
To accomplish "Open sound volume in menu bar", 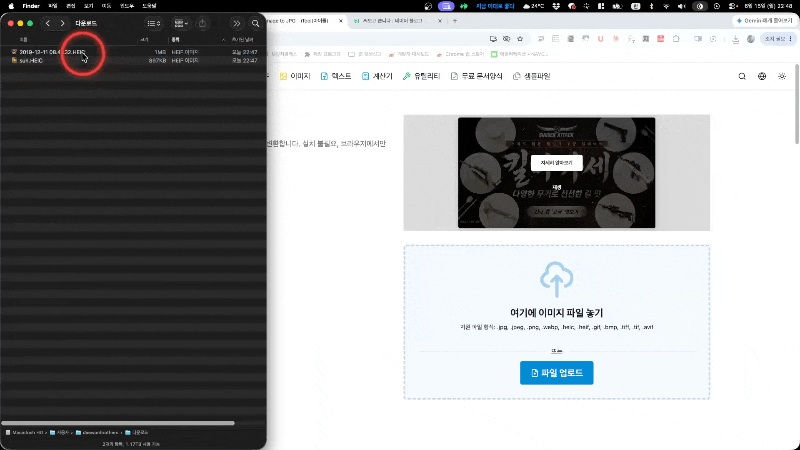I will click(x=682, y=6).
